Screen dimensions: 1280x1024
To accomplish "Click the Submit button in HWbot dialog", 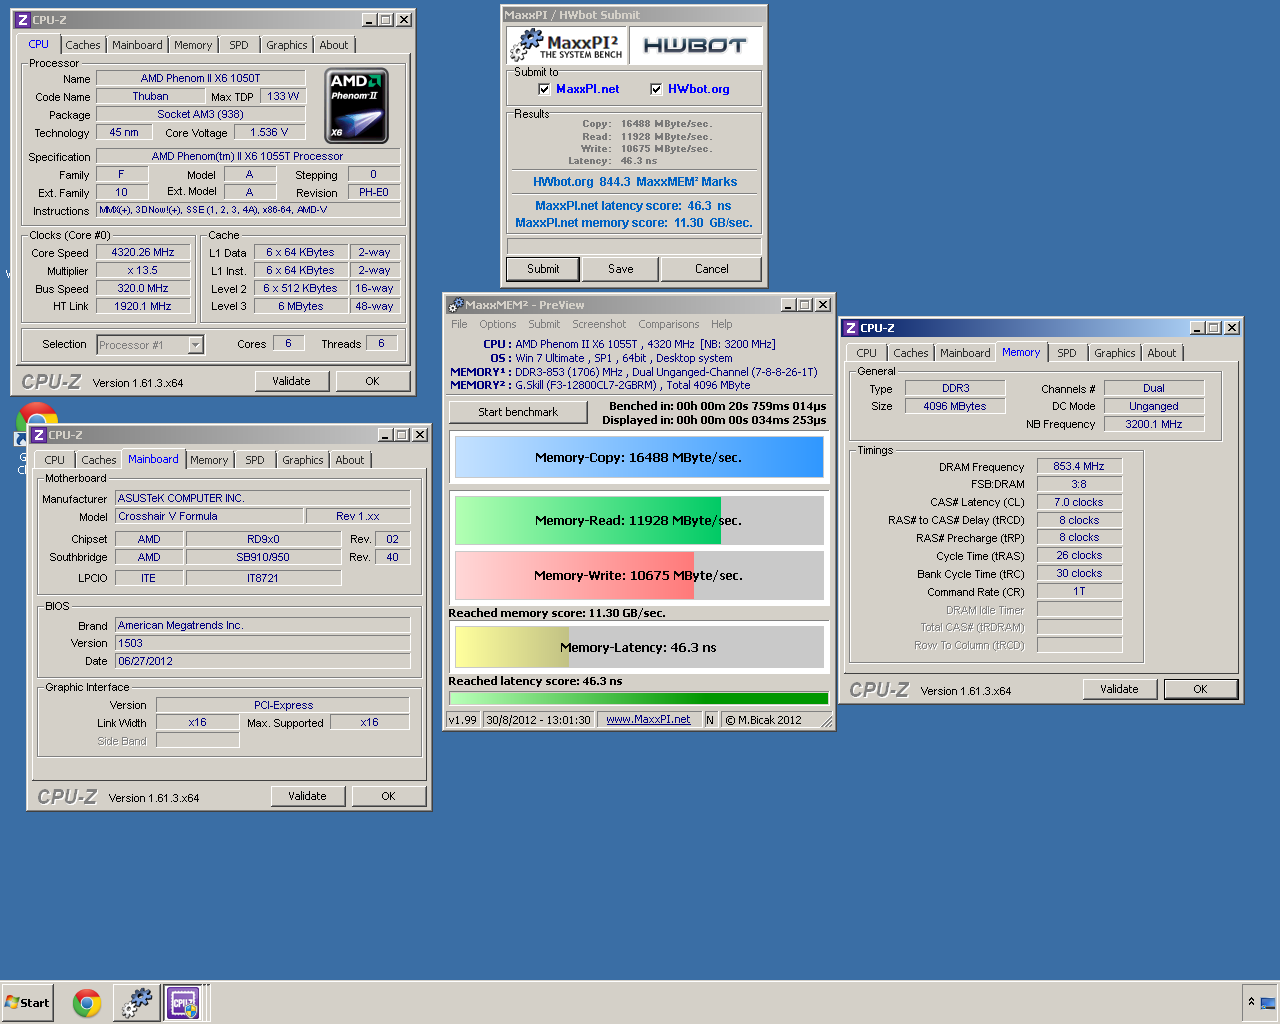I will click(543, 269).
